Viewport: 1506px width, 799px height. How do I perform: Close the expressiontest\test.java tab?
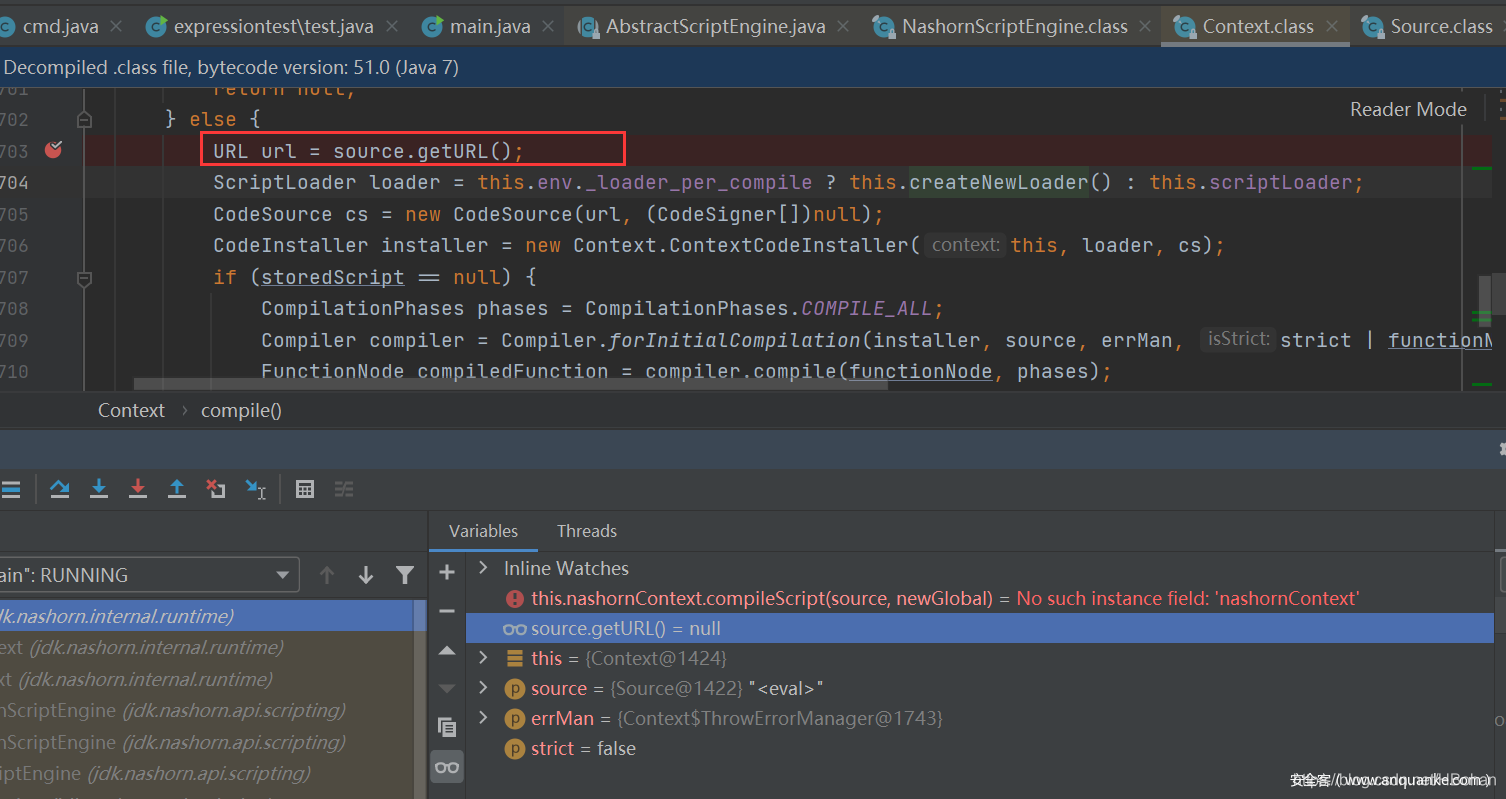pyautogui.click(x=391, y=27)
